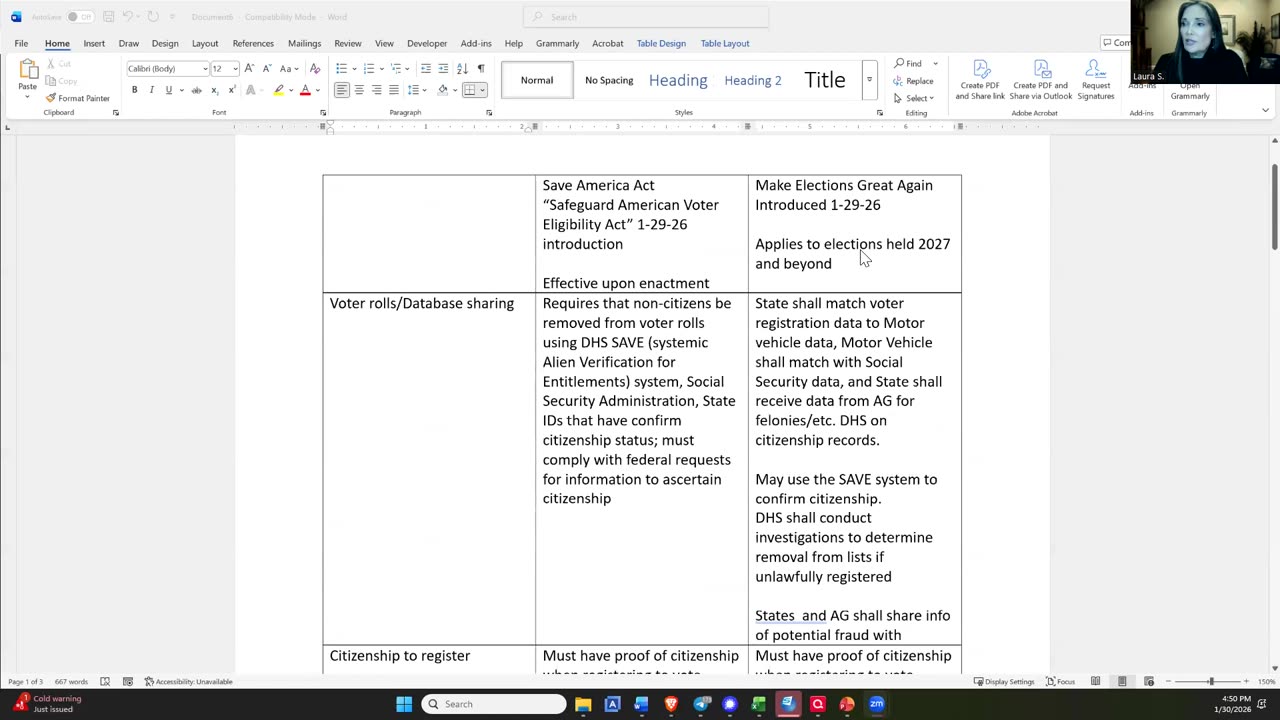Apply text highlight color

click(279, 90)
